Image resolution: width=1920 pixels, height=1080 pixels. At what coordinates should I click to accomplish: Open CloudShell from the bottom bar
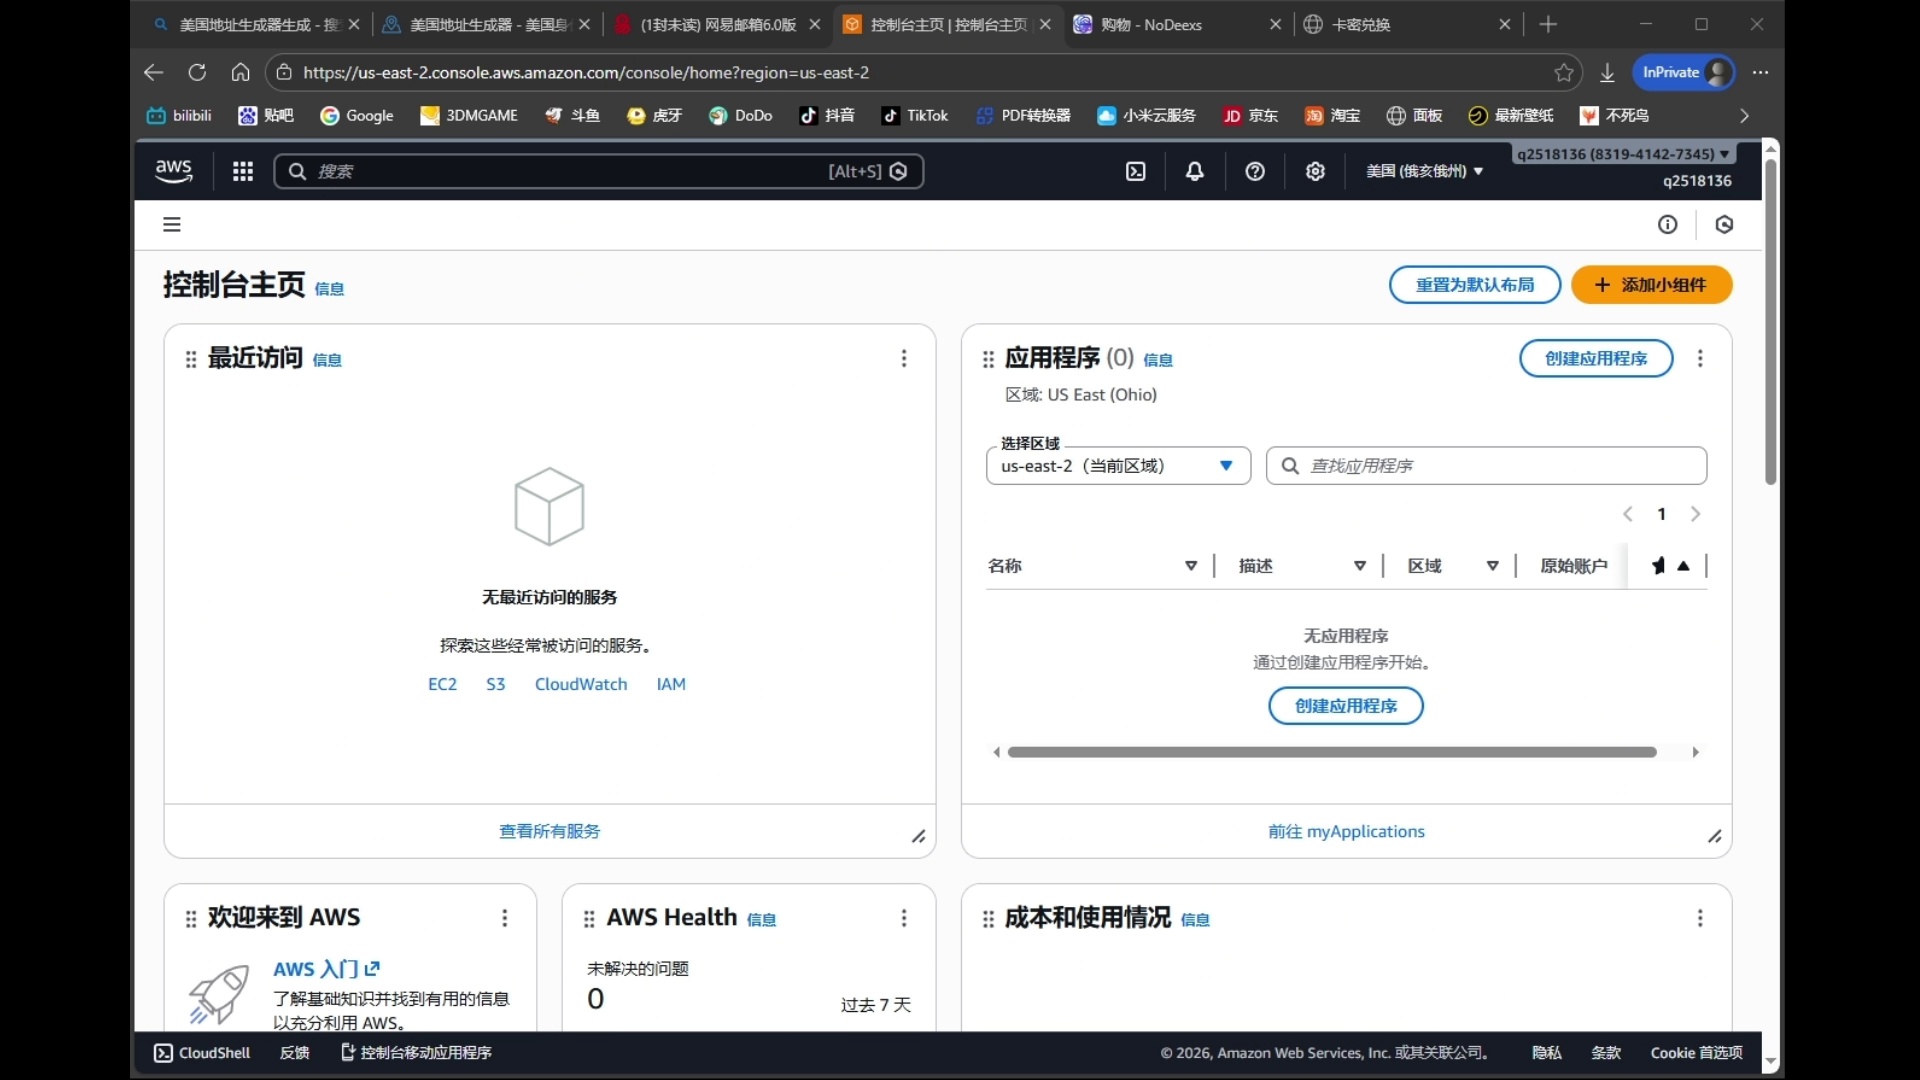200,1052
